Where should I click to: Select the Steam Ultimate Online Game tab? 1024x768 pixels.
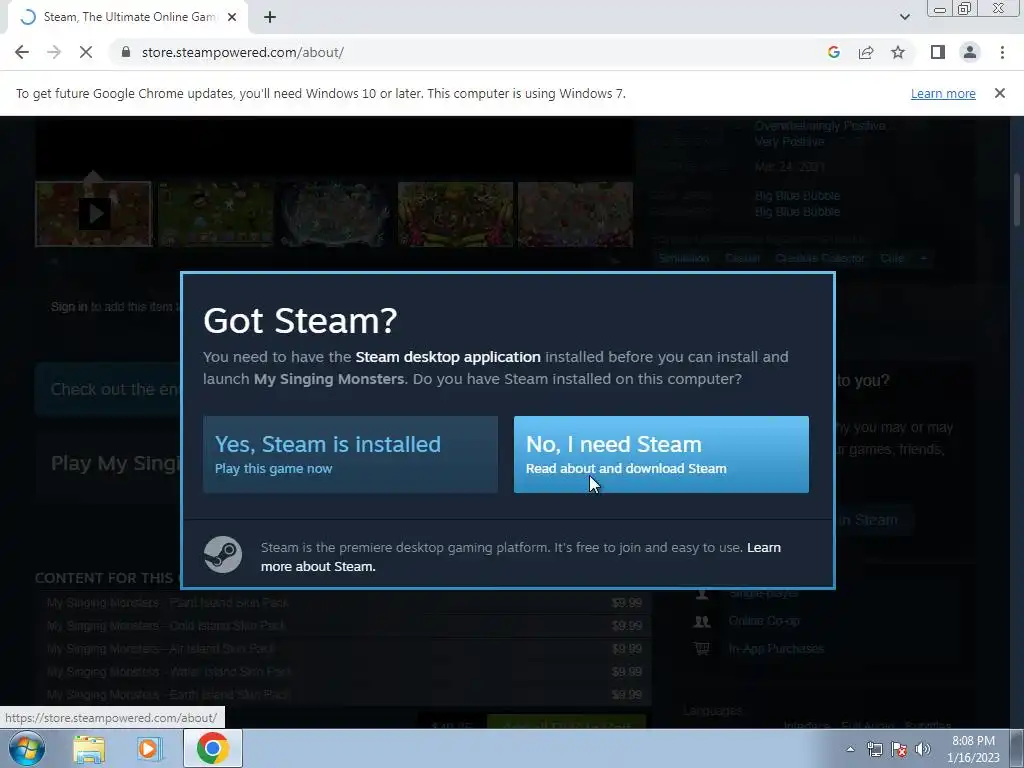coord(127,18)
